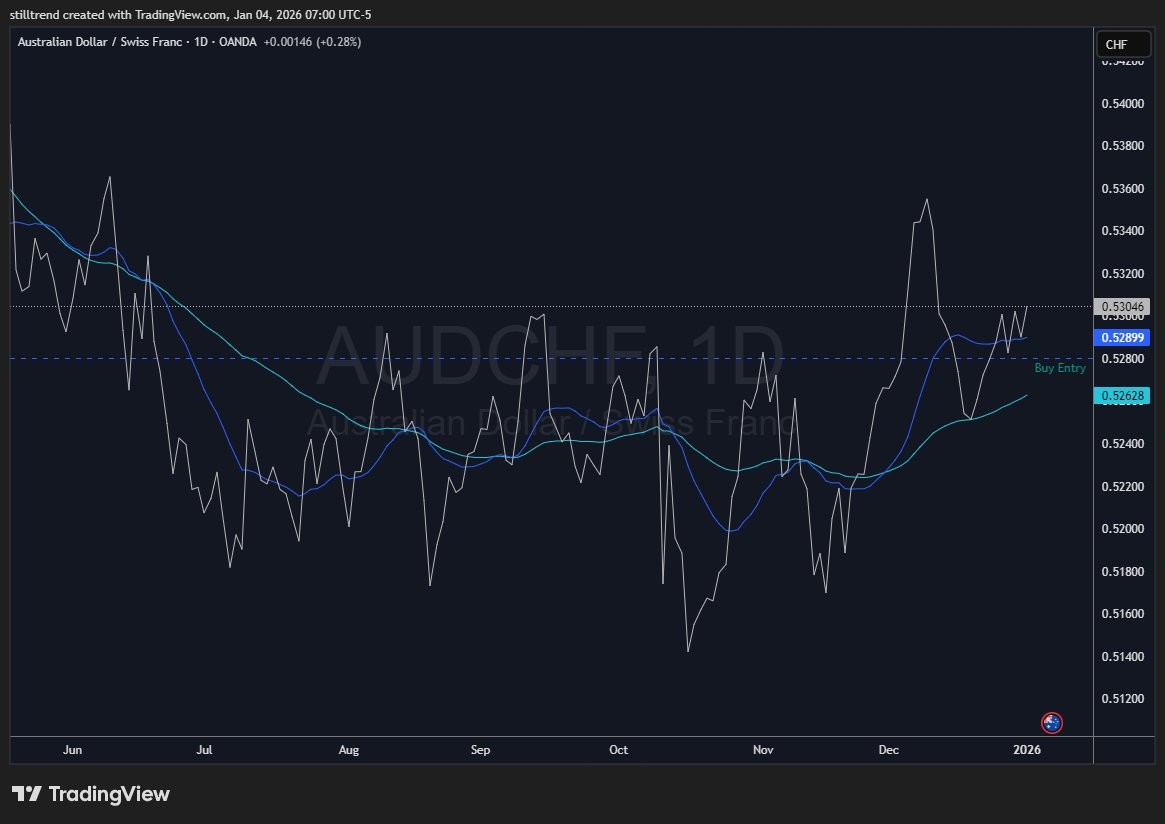The image size is (1165, 824).
Task: Click the Australian flag symbol icon
Action: click(x=1051, y=723)
